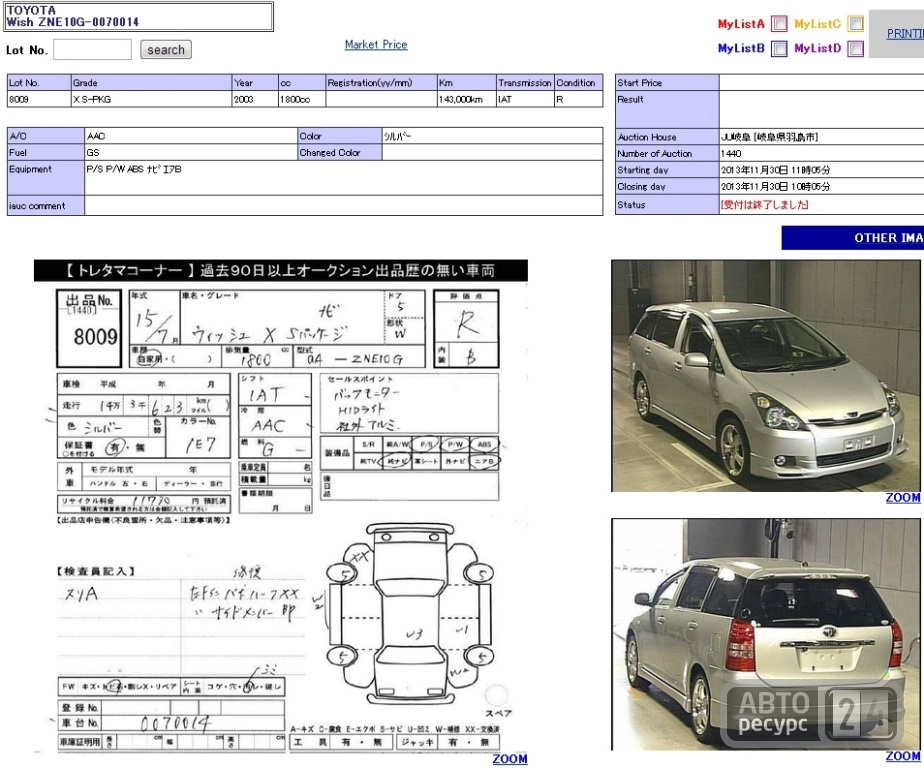
Task: Tick the MyListA checkbox
Action: [x=779, y=24]
